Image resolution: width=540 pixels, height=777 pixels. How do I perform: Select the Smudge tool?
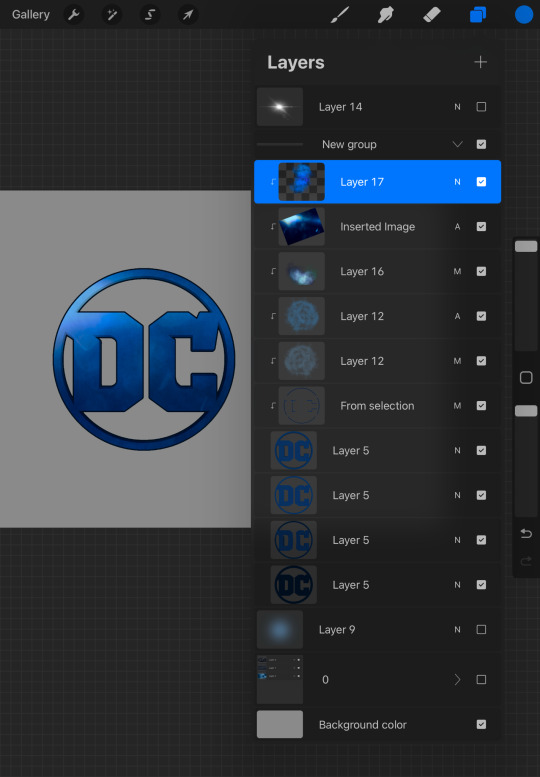coord(385,15)
